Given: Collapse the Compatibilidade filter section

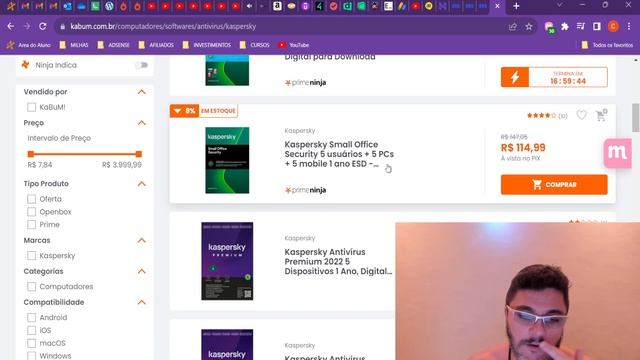Looking at the screenshot, I should click(x=142, y=302).
